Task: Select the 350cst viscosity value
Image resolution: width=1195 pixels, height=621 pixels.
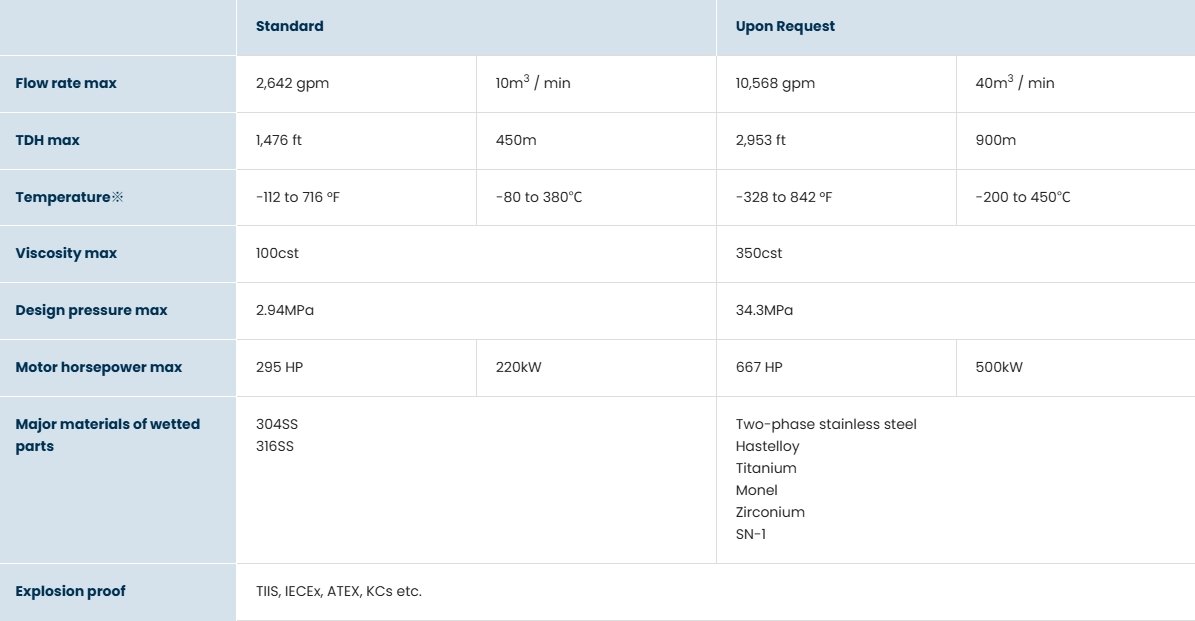Action: pos(759,253)
